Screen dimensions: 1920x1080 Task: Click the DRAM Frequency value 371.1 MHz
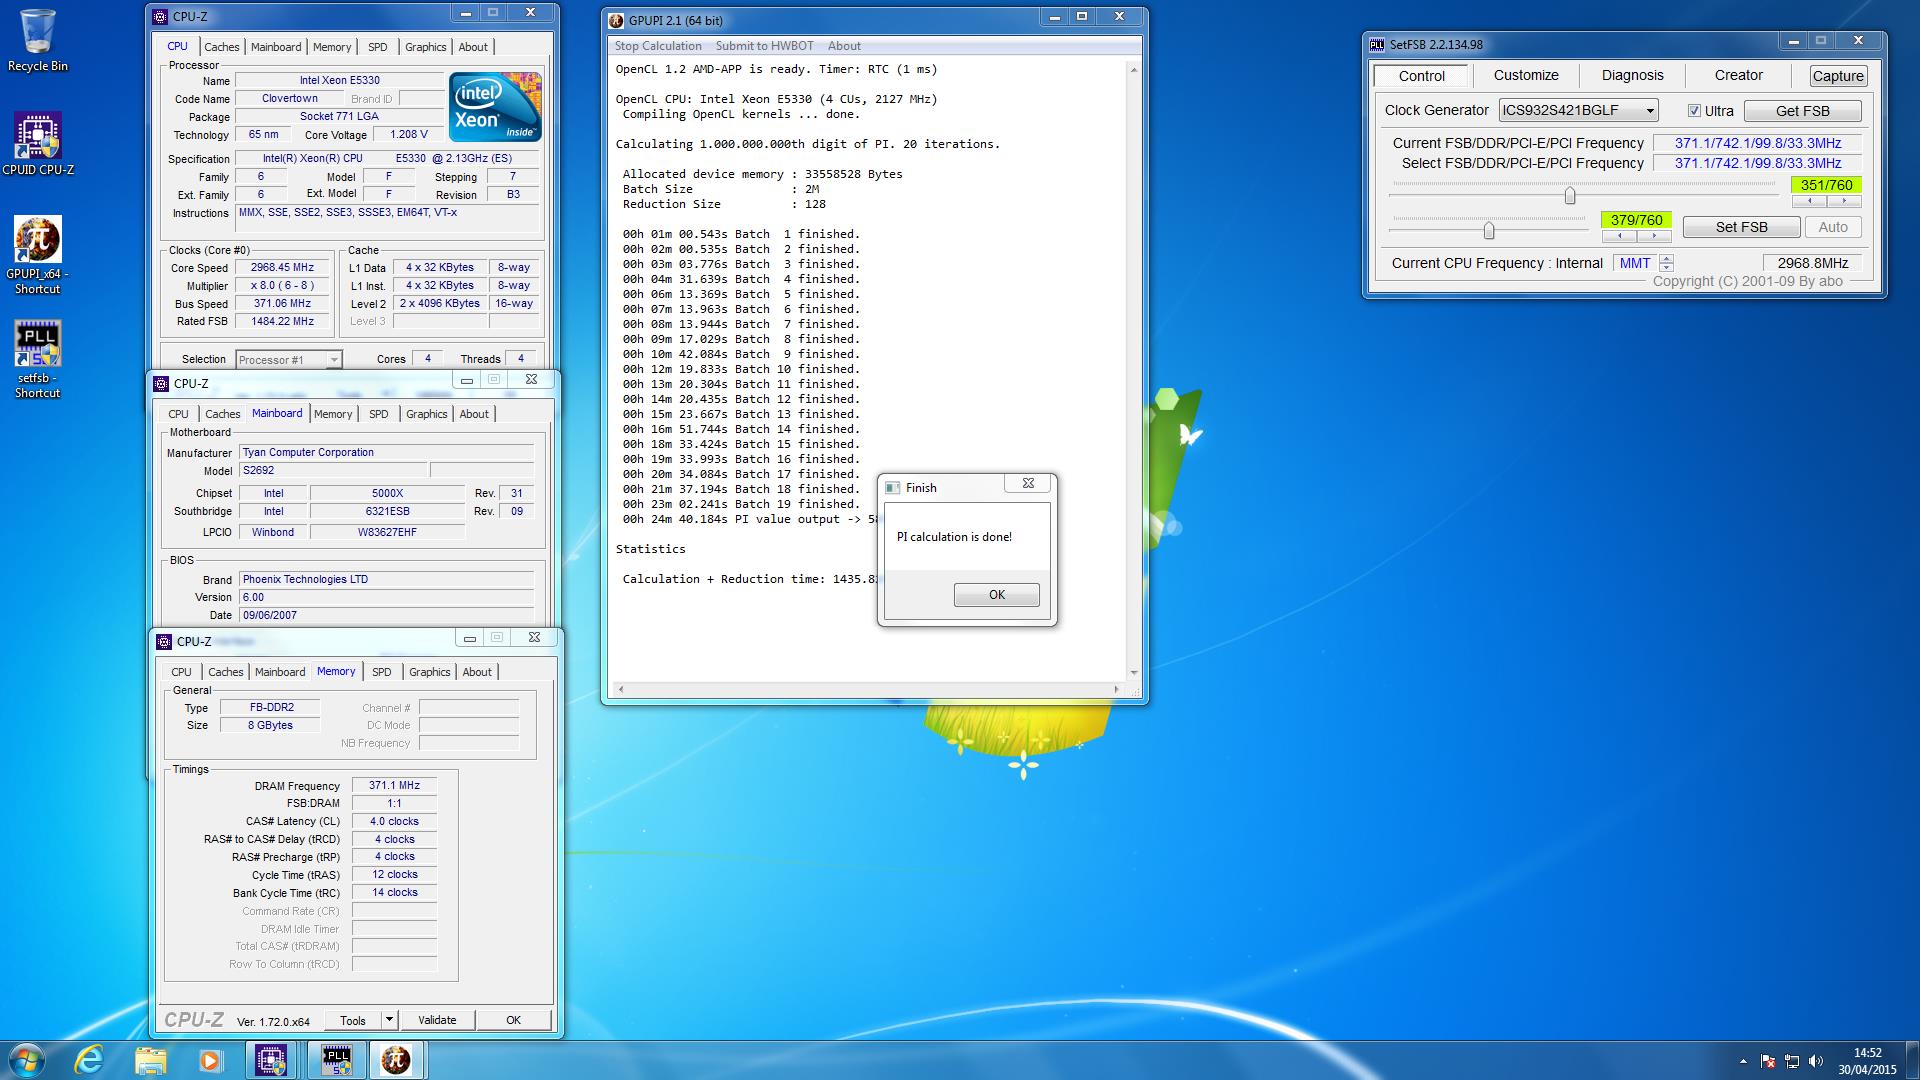point(394,786)
